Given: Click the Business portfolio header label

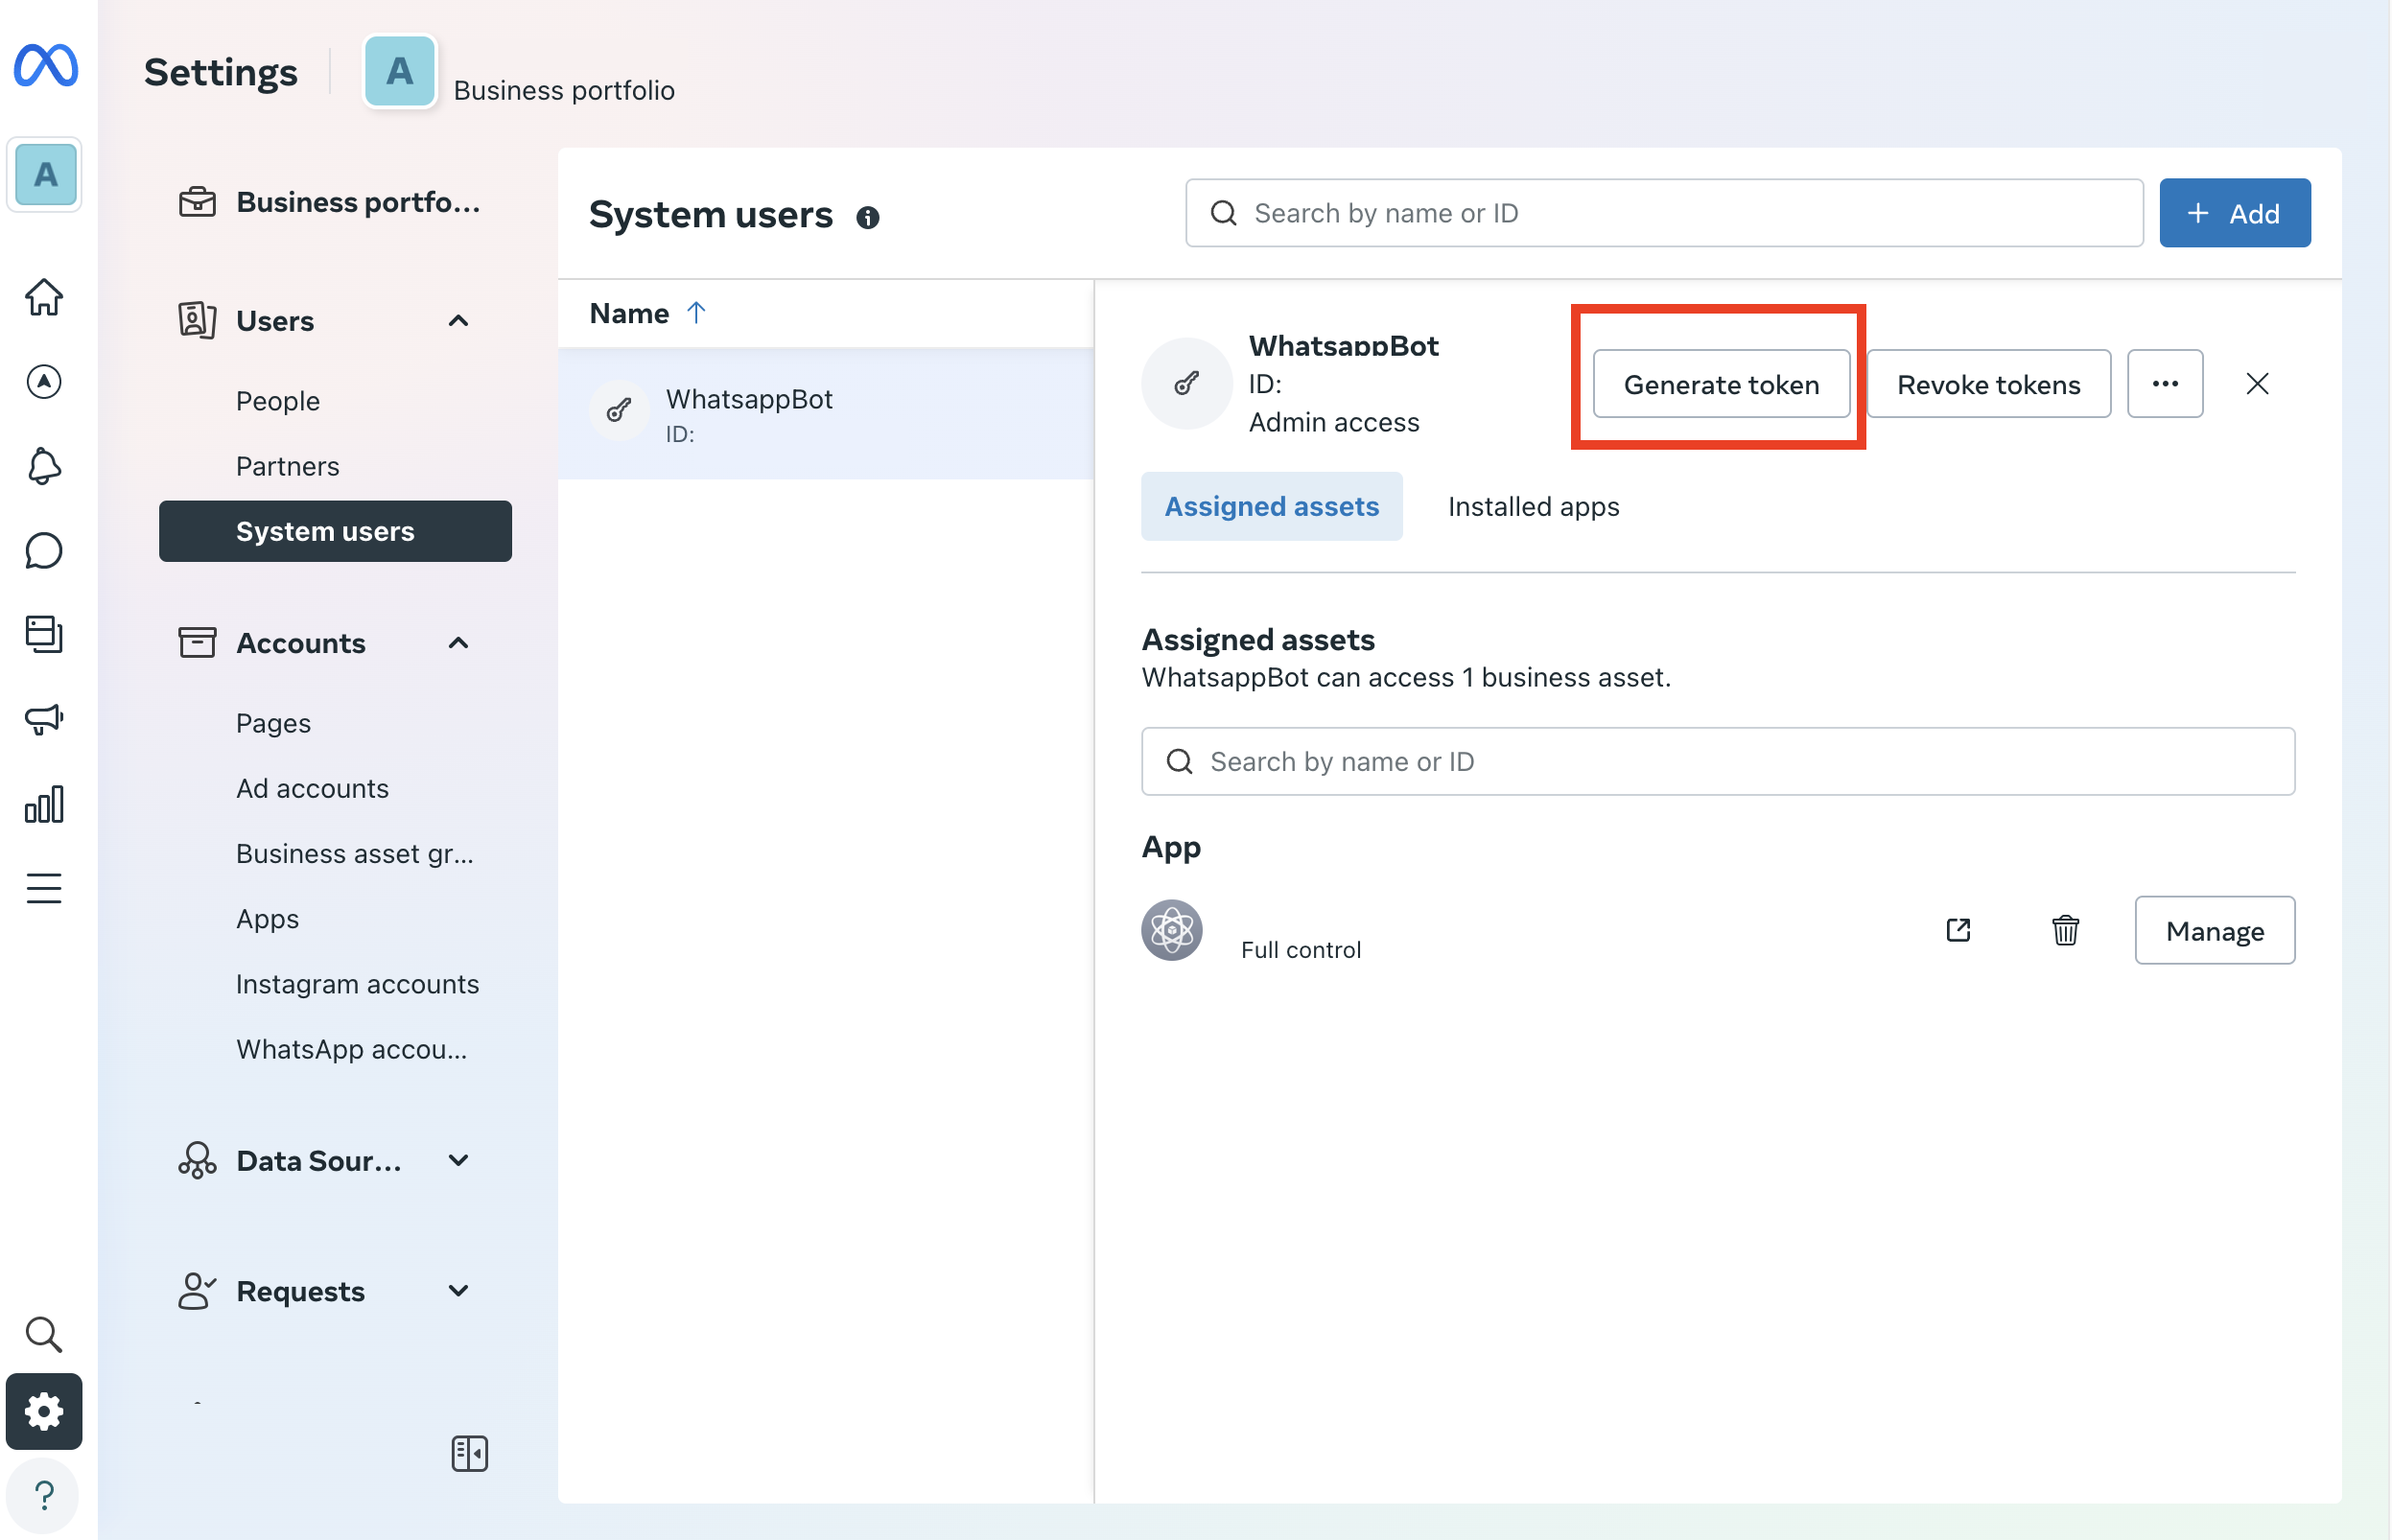Looking at the screenshot, I should tap(563, 90).
